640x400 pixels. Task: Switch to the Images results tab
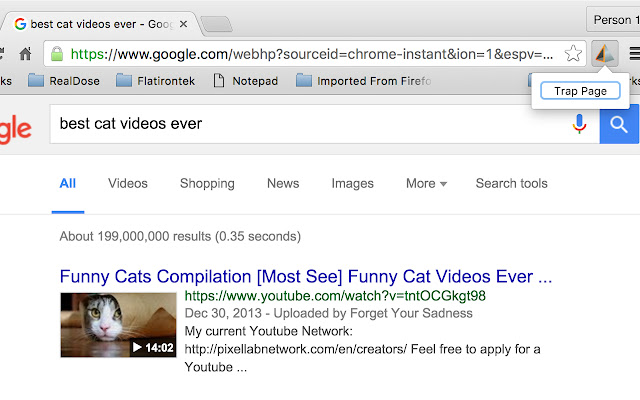click(x=352, y=183)
